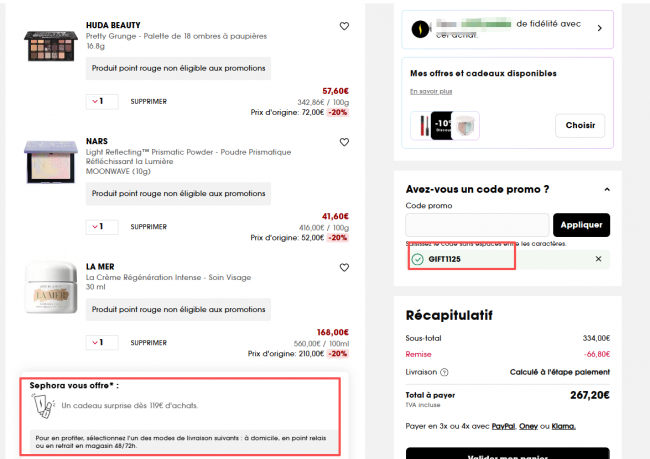Favorite the La Mer cream with the heart icon
The image size is (650, 459).
point(344,267)
